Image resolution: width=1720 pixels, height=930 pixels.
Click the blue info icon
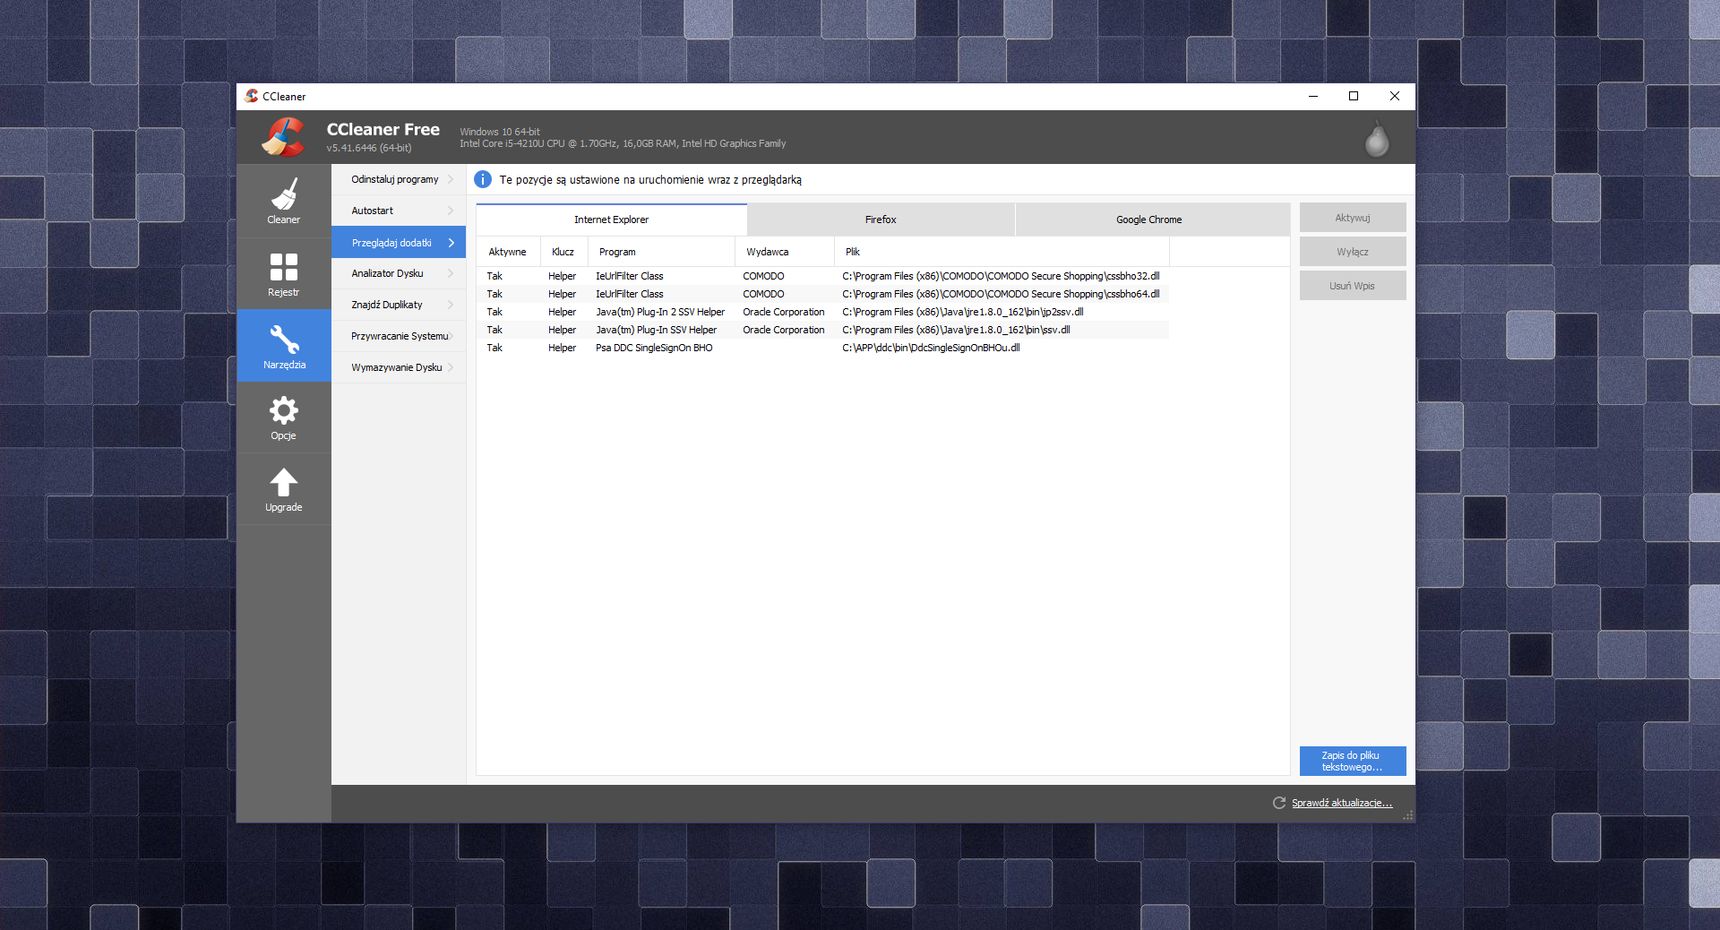[483, 179]
